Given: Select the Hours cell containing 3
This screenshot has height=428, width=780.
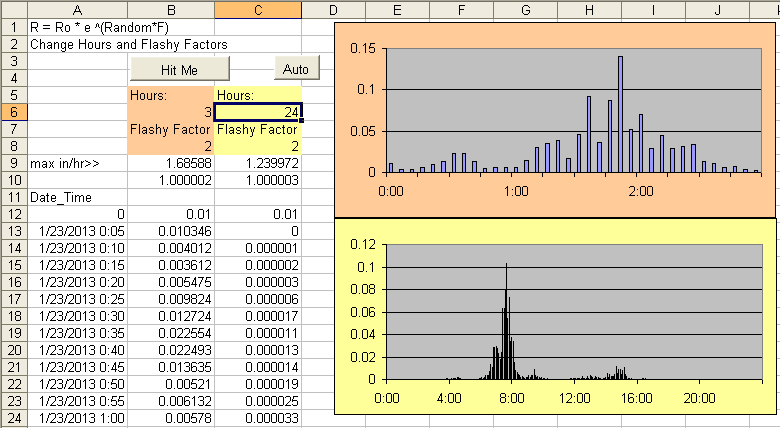Looking at the screenshot, I should (x=170, y=111).
